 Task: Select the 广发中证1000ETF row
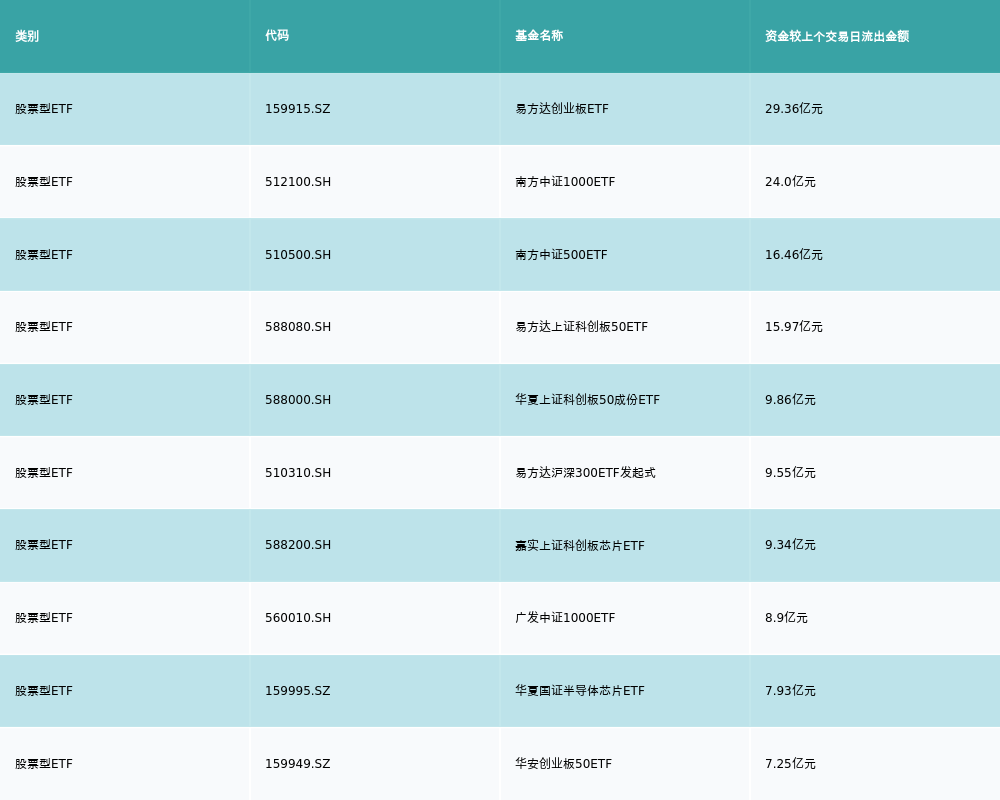(x=500, y=618)
